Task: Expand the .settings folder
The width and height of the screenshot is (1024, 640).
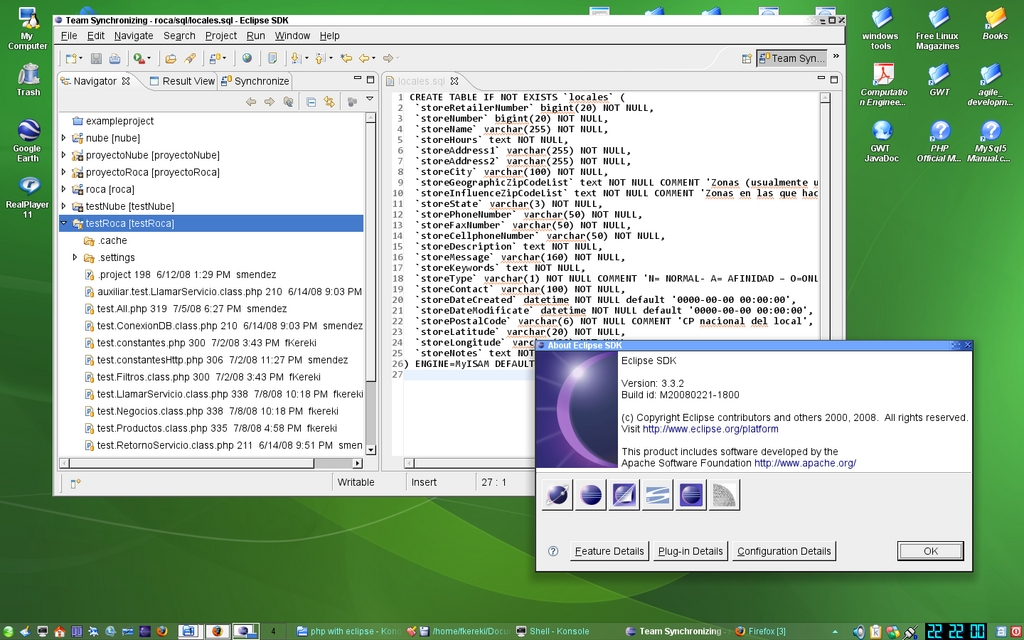Action: [x=75, y=257]
